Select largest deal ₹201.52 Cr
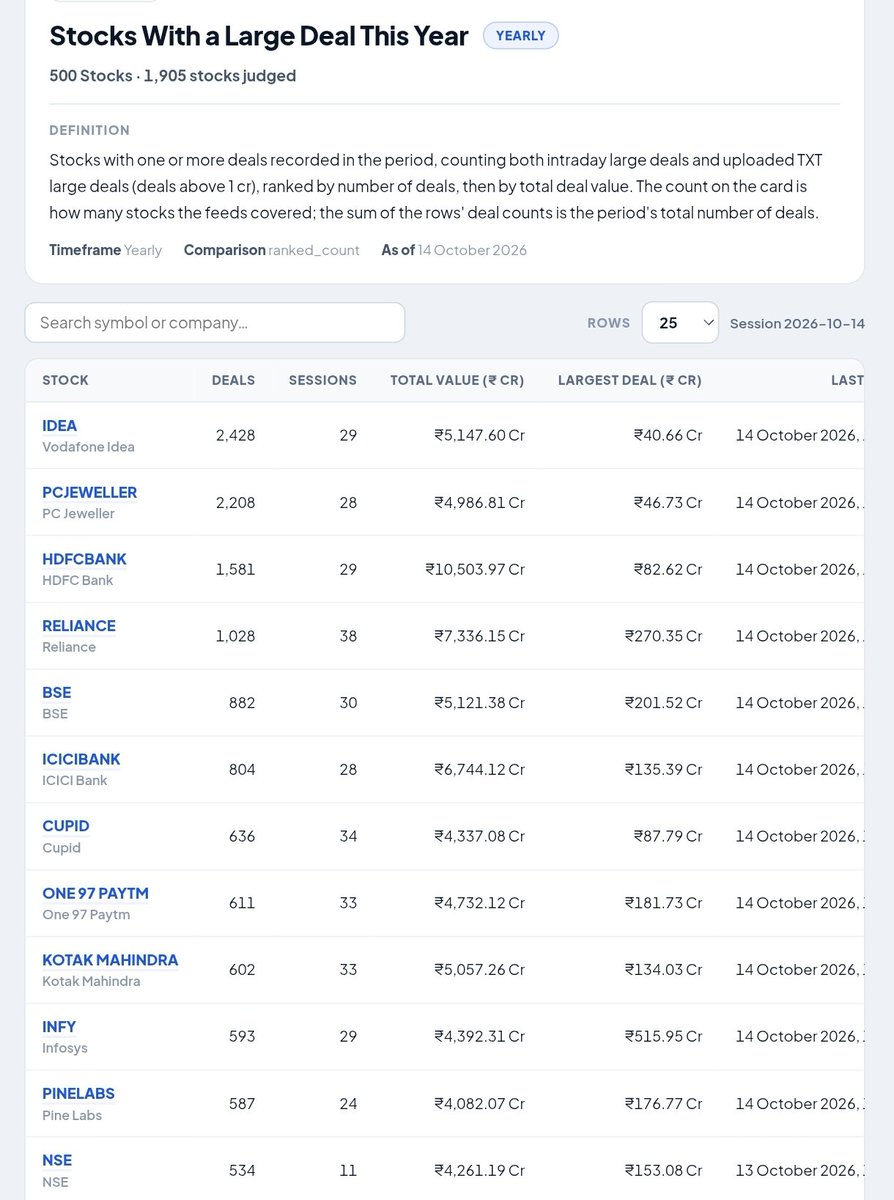Viewport: 894px width, 1200px height. (664, 703)
